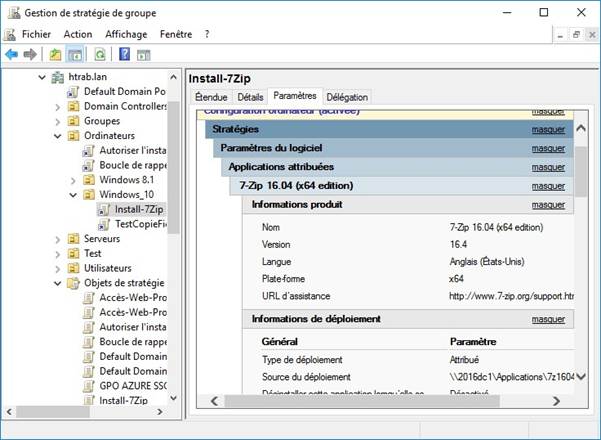Select Install-7Zip under Windows_10
The image size is (601, 440).
[x=139, y=210]
